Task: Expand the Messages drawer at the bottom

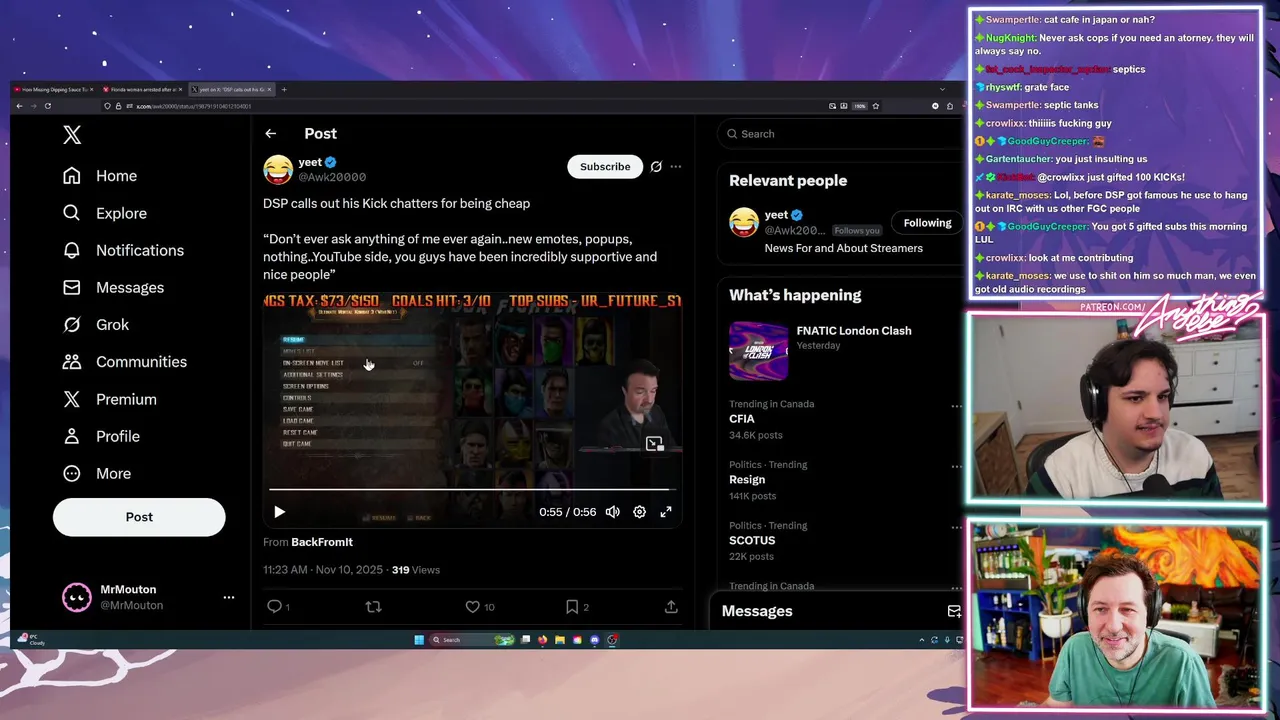Action: coord(836,611)
